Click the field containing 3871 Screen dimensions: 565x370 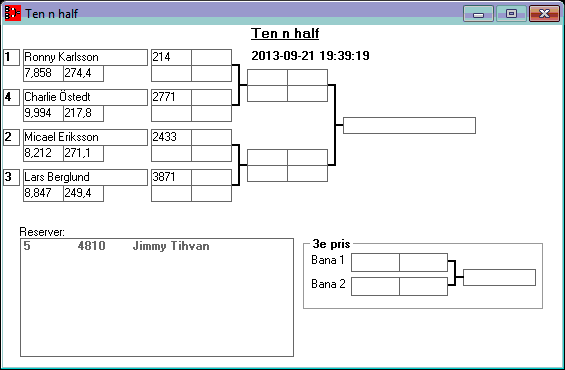(x=171, y=177)
